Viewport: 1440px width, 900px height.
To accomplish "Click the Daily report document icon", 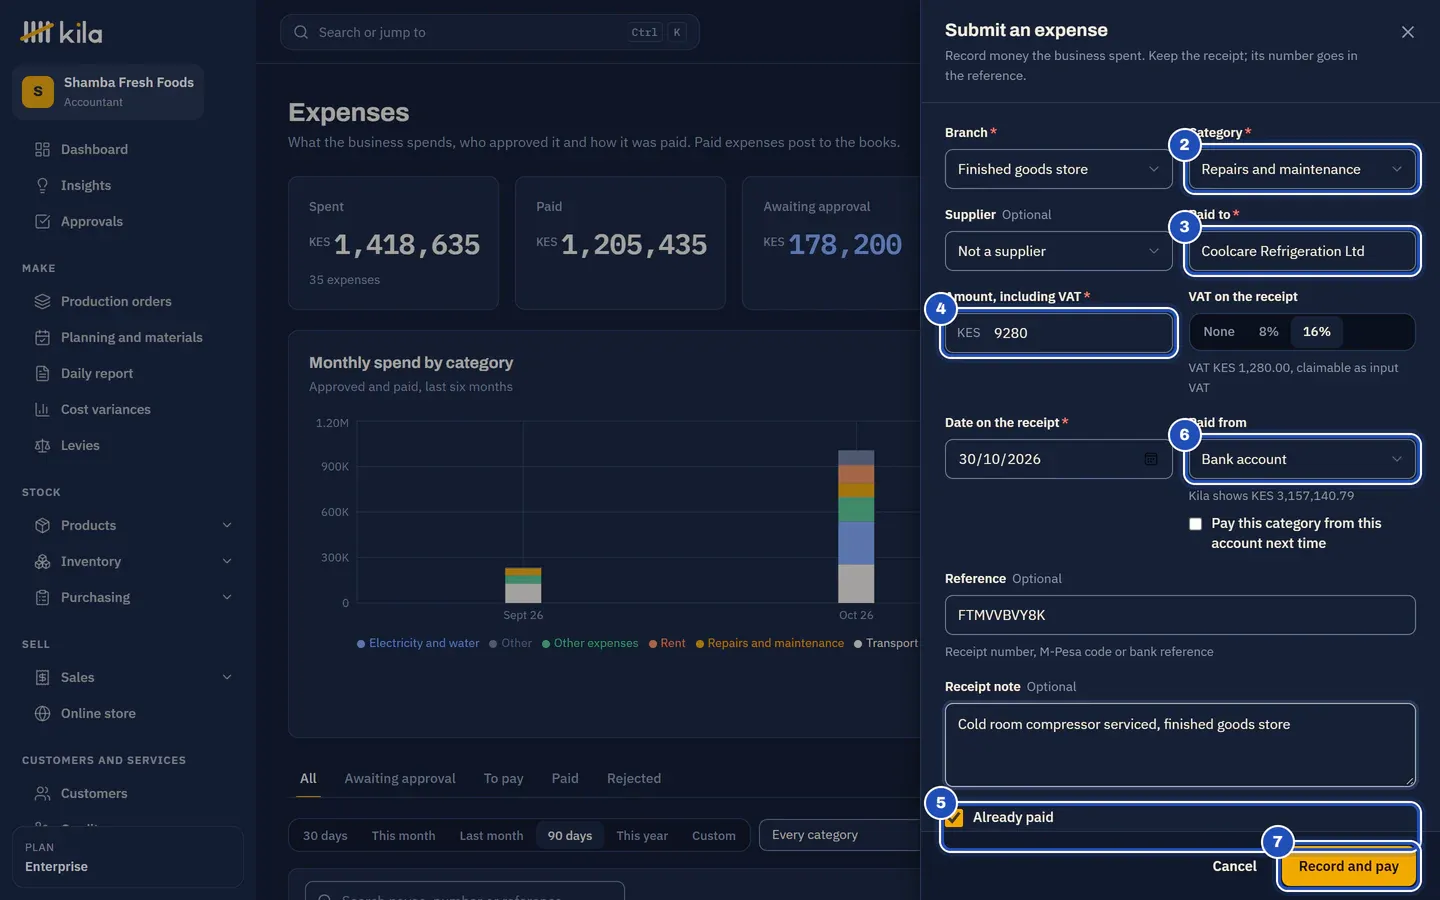I will coord(42,373).
